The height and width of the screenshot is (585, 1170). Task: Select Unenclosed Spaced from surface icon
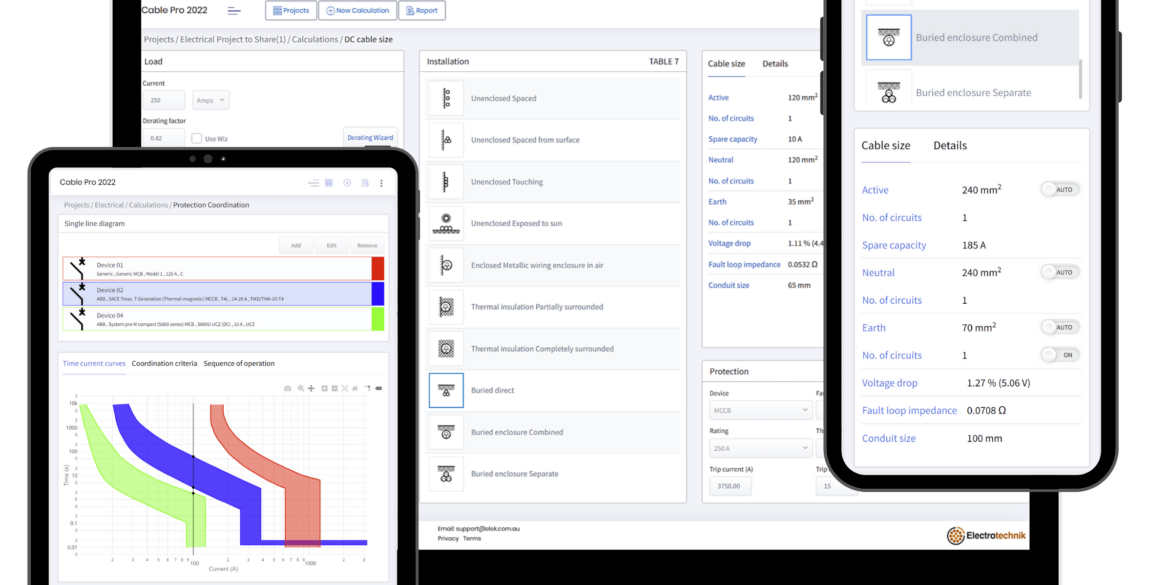pyautogui.click(x=446, y=140)
